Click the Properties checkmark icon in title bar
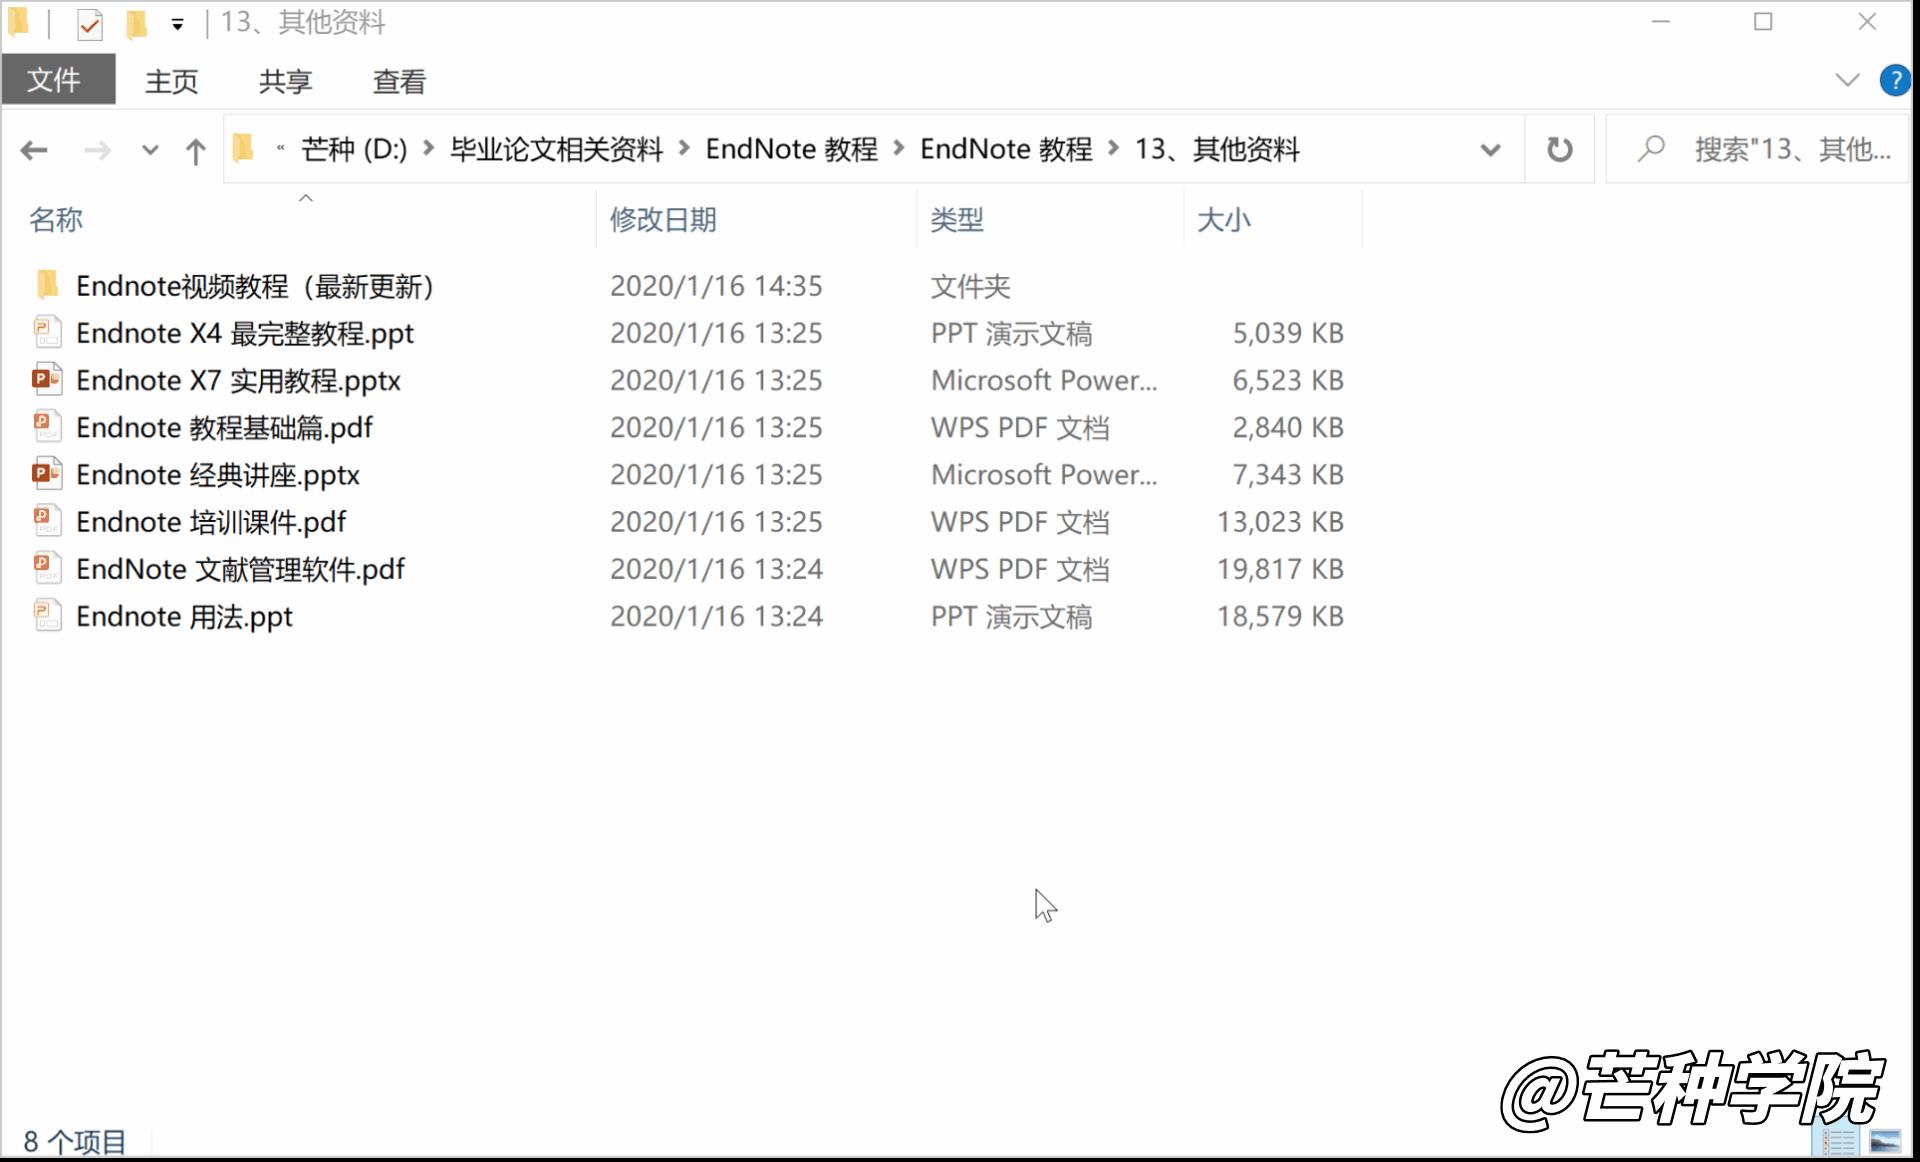The width and height of the screenshot is (1920, 1162). click(x=90, y=23)
